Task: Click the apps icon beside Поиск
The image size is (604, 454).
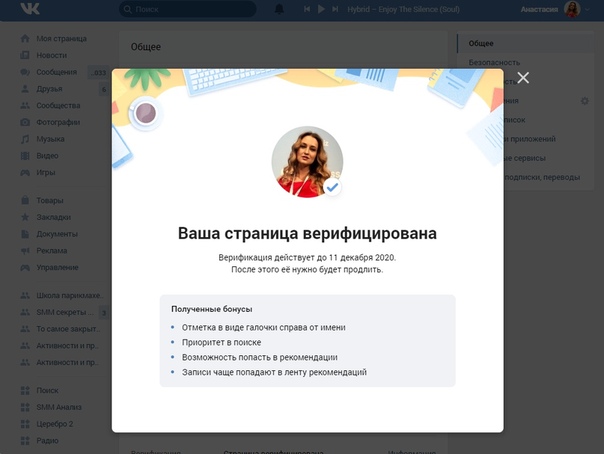Action: coord(25,390)
